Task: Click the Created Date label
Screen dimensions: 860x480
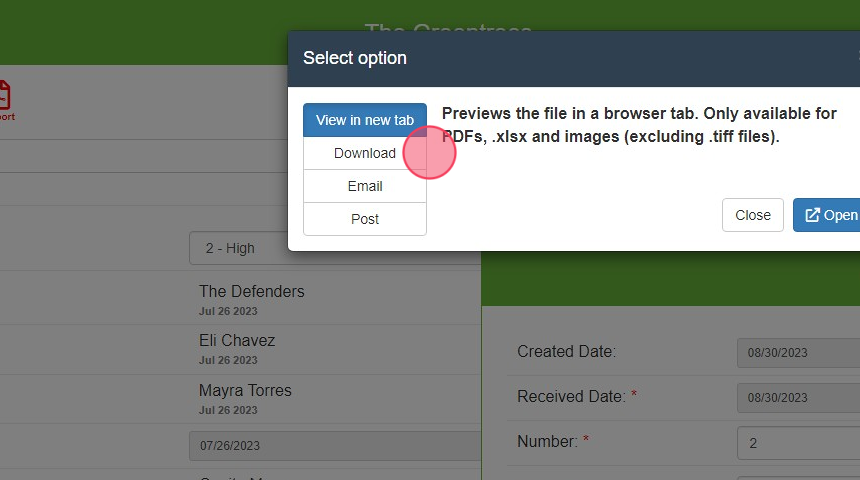Action: click(567, 351)
